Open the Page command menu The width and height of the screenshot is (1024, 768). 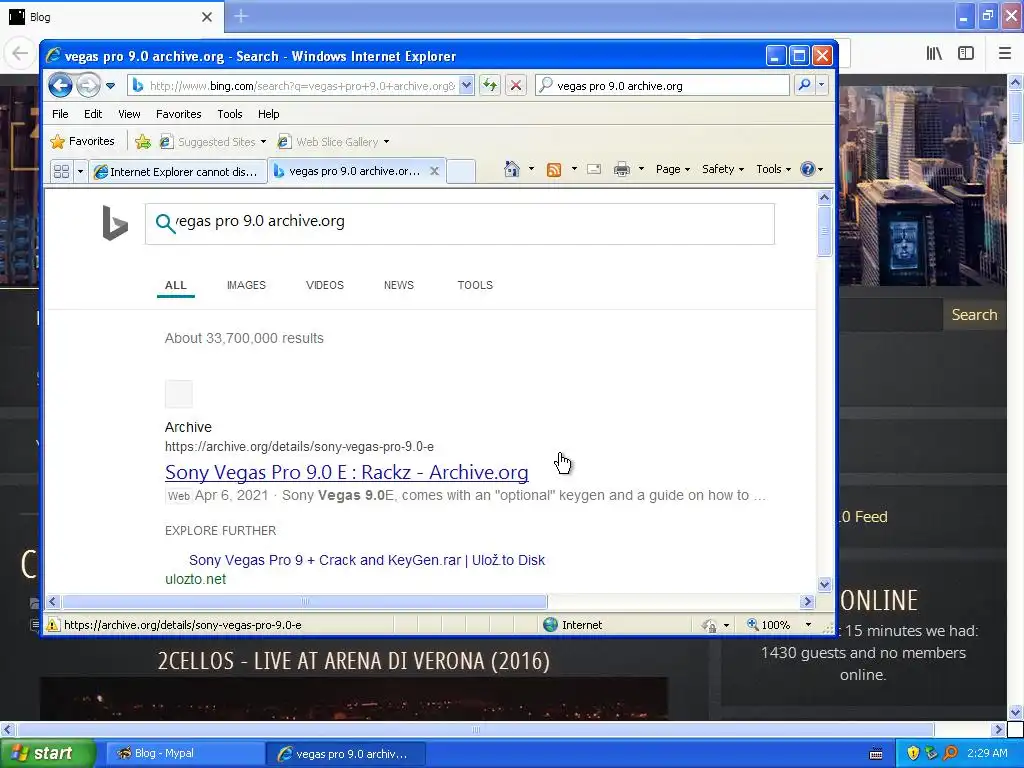(673, 169)
